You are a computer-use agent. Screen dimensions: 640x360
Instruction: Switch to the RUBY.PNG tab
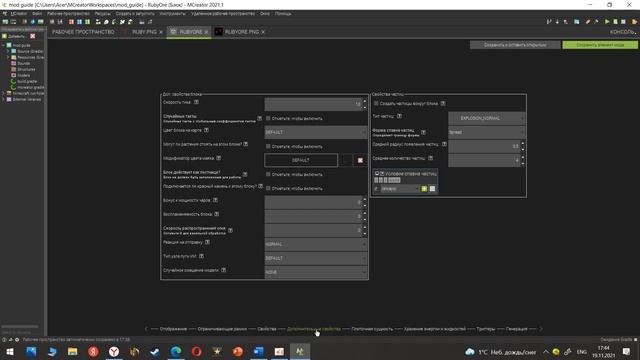(x=144, y=32)
